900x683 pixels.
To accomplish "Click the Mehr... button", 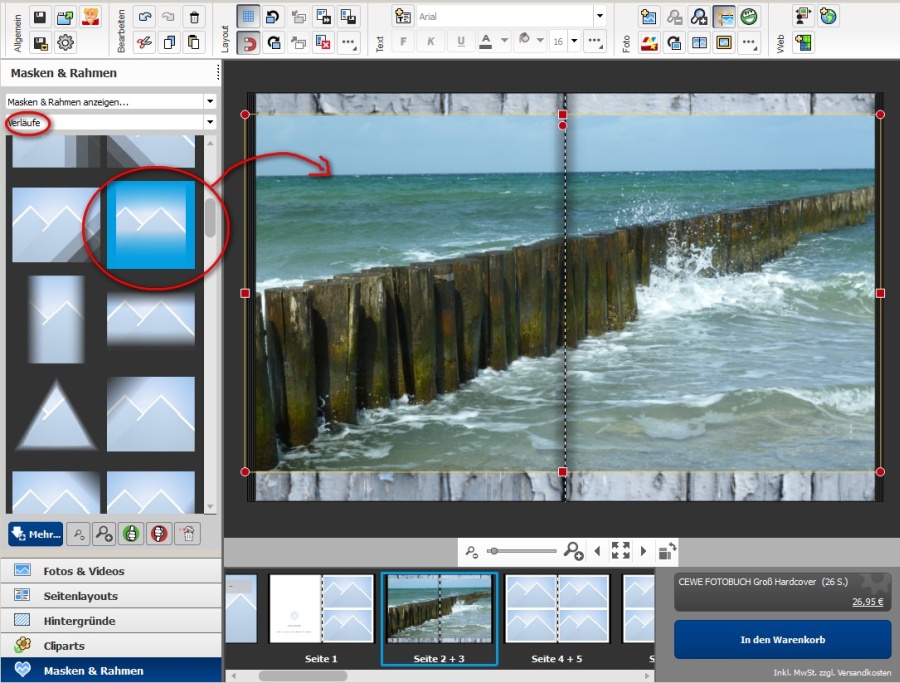I will tap(36, 534).
